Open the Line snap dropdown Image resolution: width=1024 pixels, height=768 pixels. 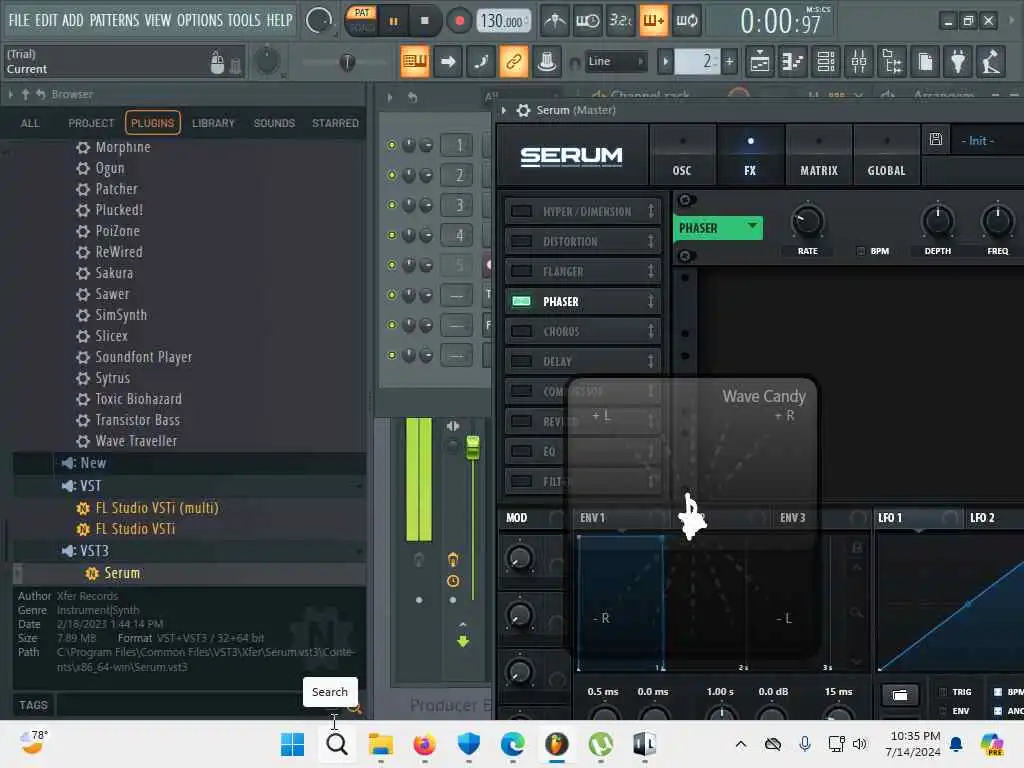[x=616, y=61]
